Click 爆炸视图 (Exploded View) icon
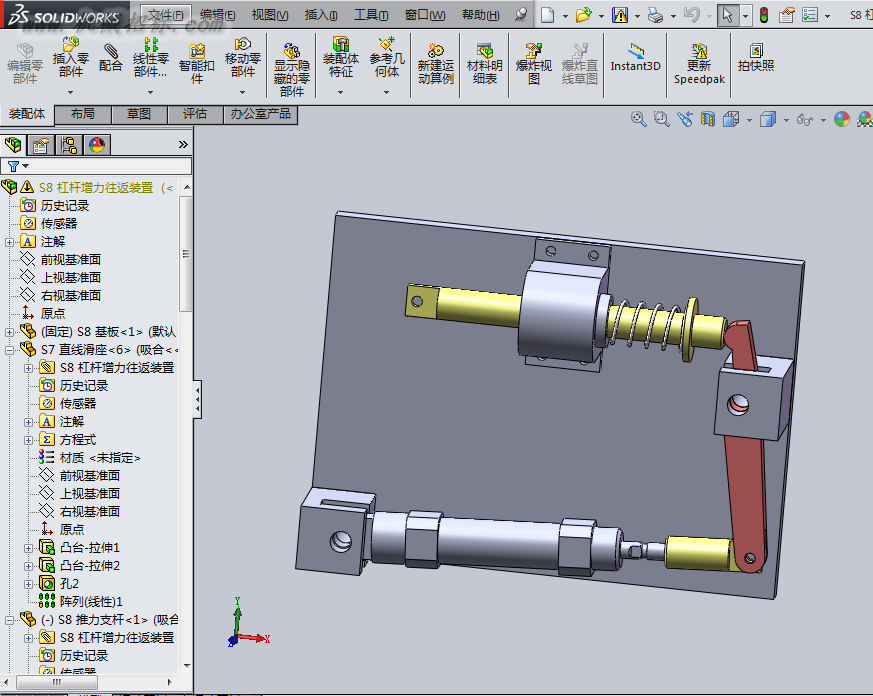Viewport: 873px width, 696px height. pos(533,63)
